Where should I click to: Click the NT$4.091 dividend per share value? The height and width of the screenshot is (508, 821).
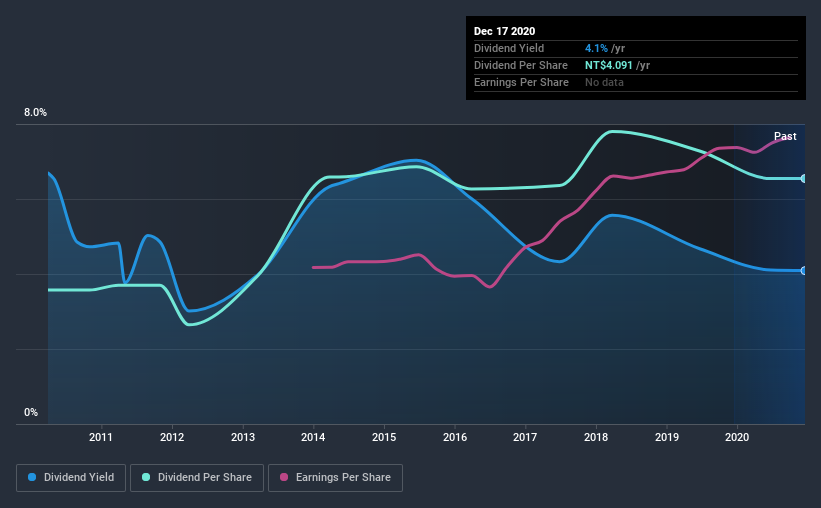click(x=608, y=65)
